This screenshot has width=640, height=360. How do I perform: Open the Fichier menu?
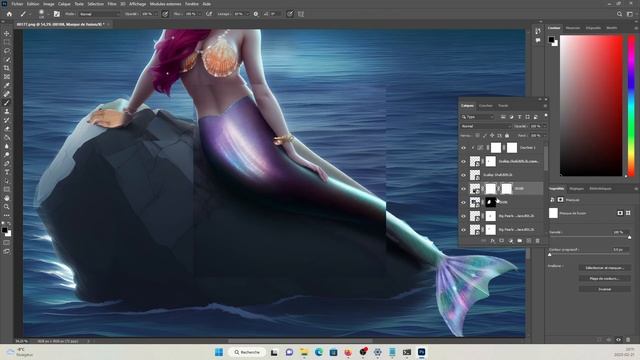(x=17, y=4)
